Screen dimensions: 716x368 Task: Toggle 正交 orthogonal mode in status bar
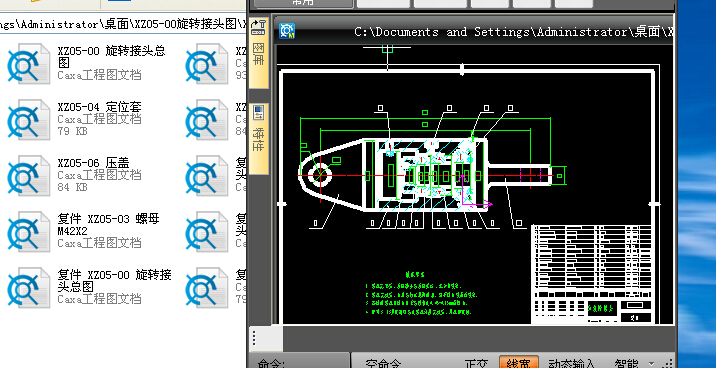[x=476, y=363]
